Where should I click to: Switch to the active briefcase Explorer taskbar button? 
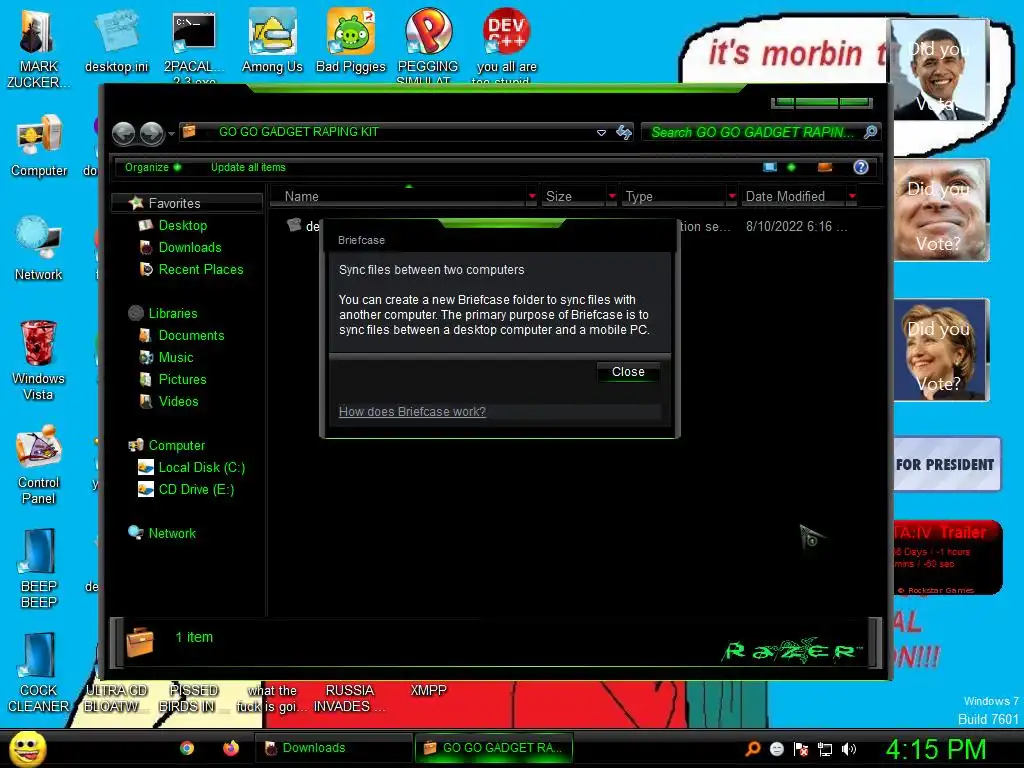click(494, 748)
